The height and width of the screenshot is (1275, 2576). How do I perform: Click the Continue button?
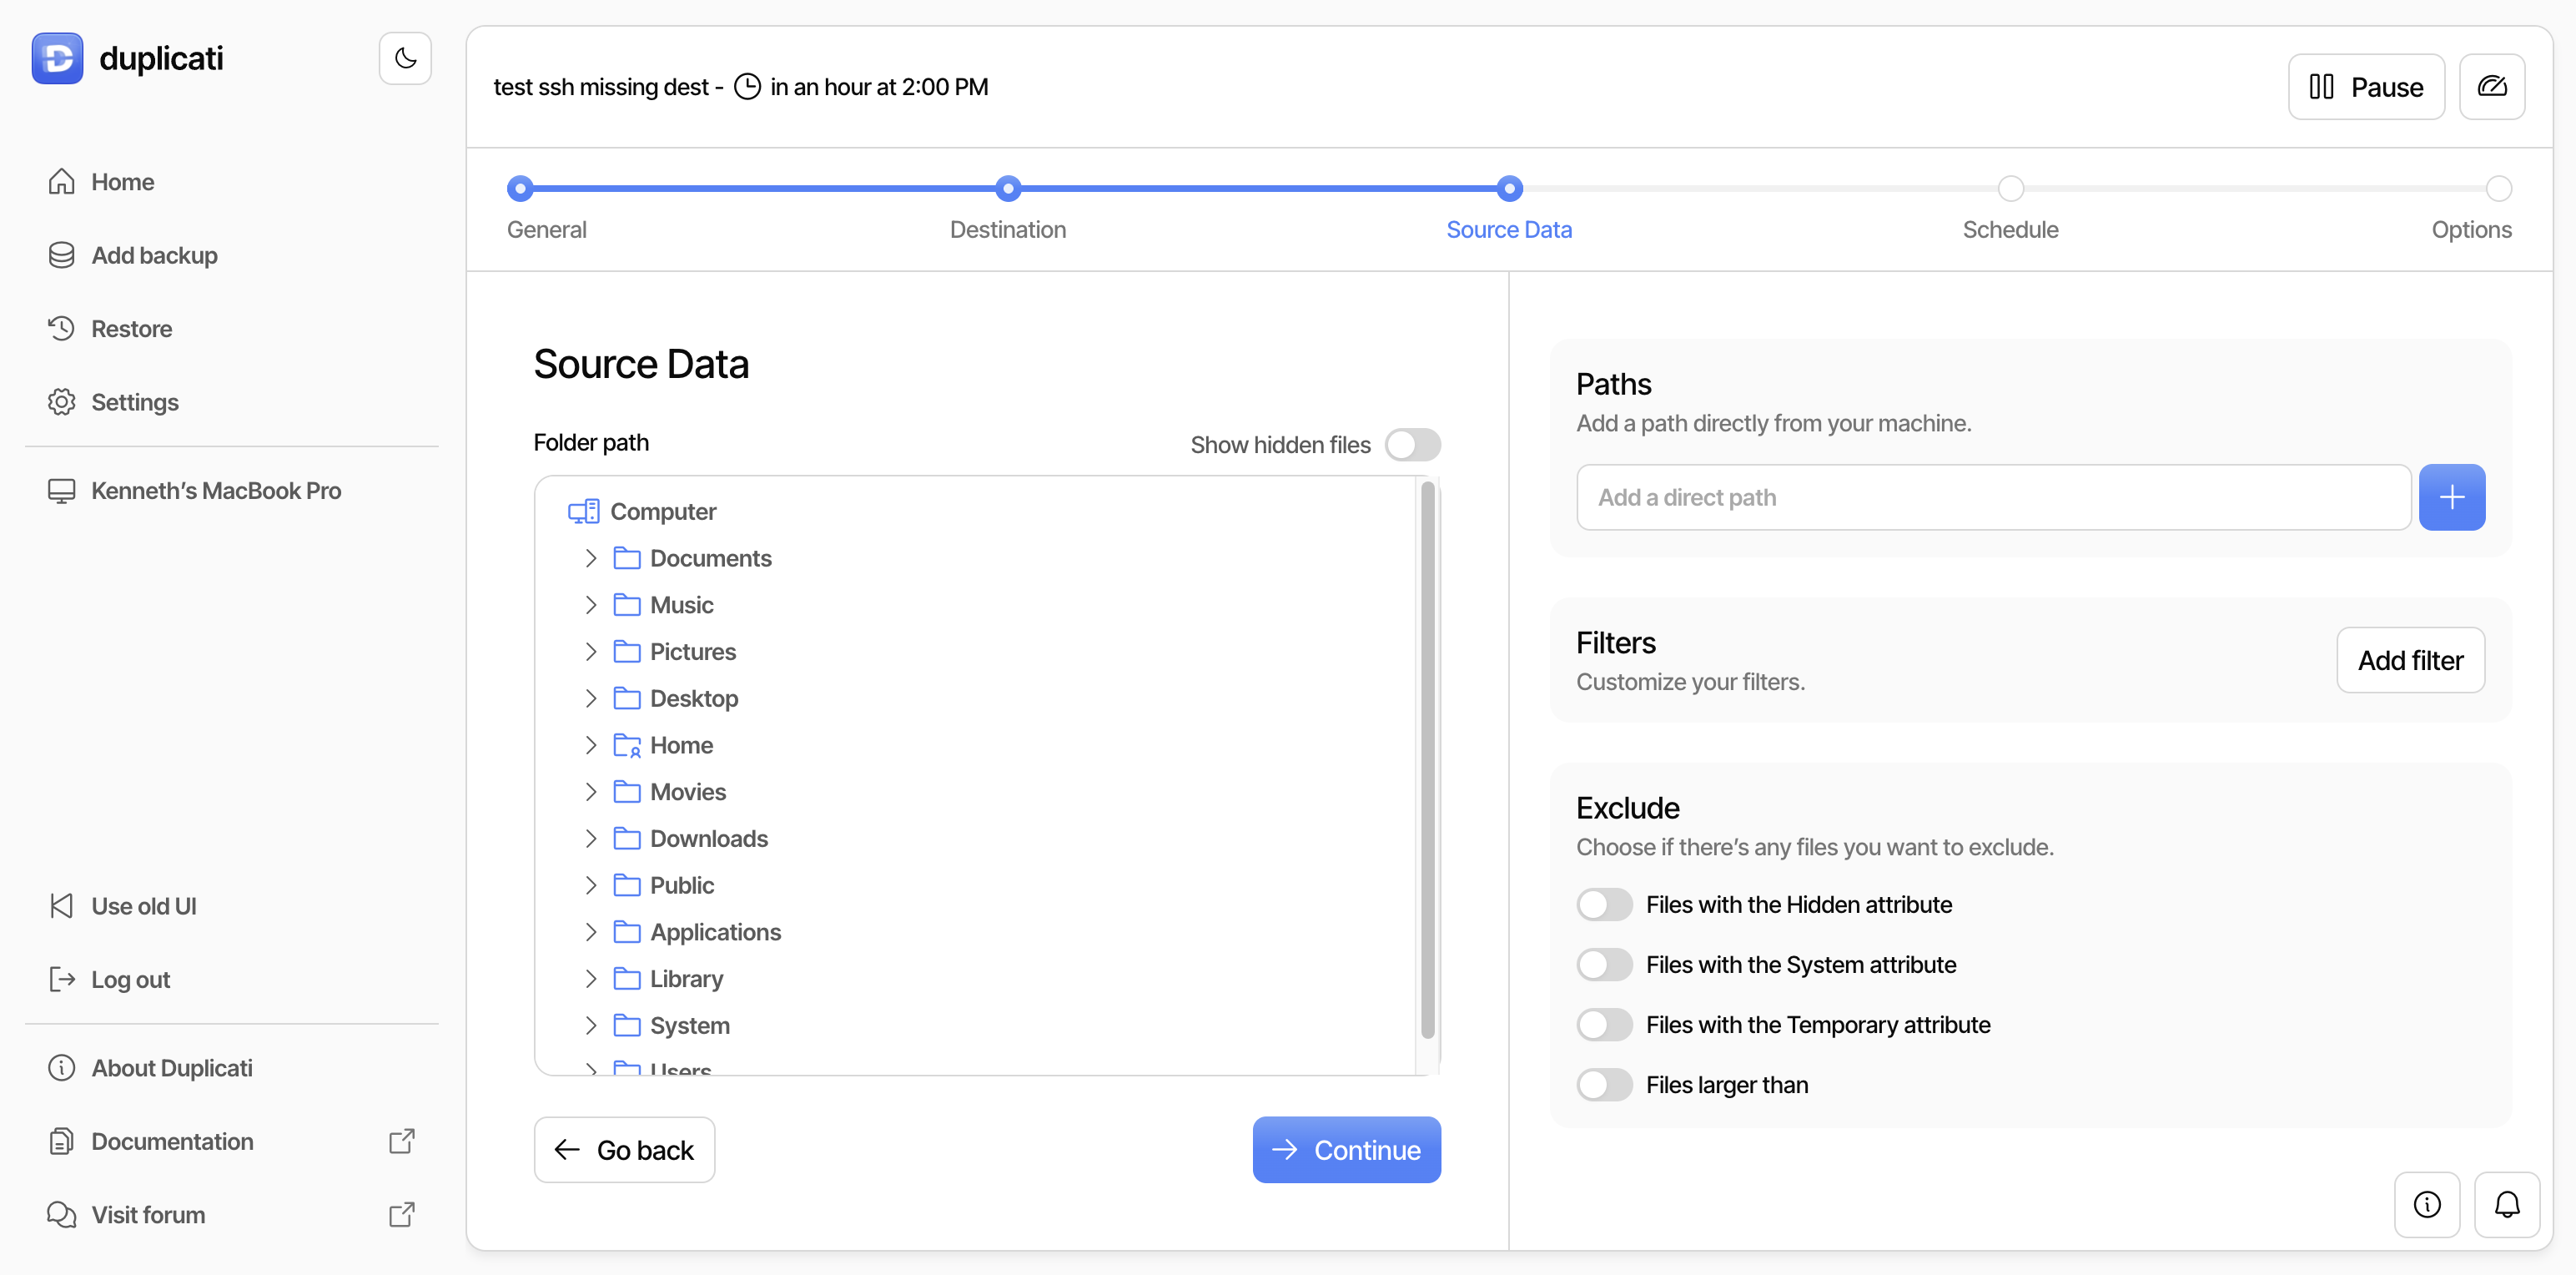tap(1346, 1149)
